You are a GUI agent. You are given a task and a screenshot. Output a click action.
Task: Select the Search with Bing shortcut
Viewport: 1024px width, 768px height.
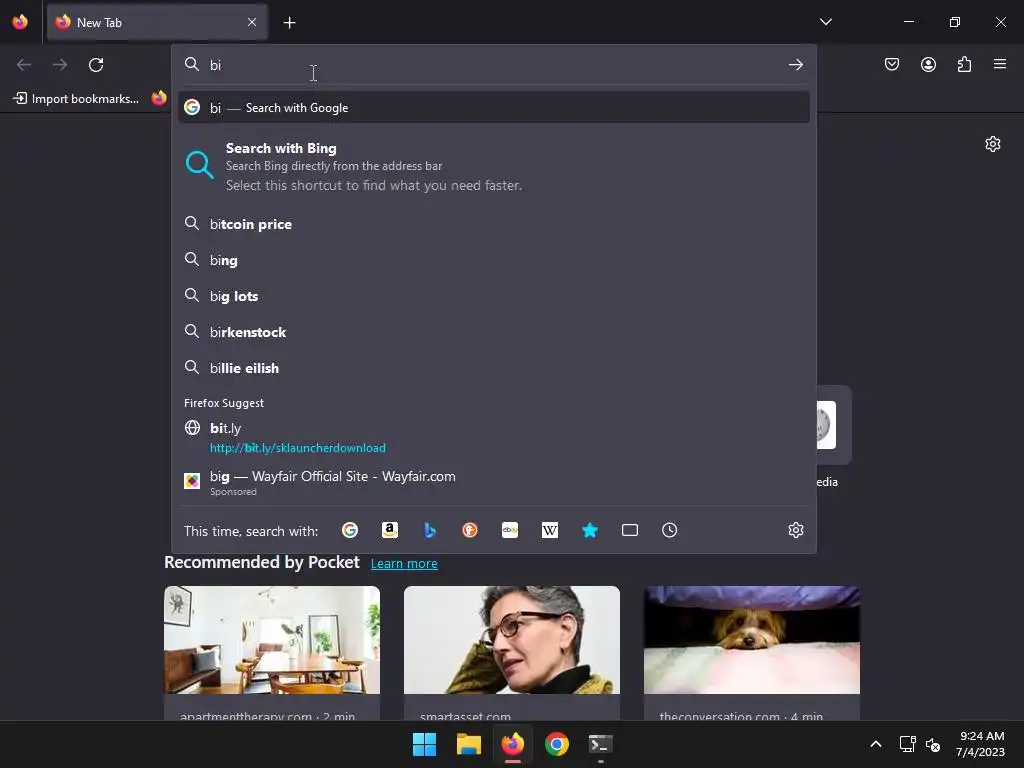click(494, 167)
